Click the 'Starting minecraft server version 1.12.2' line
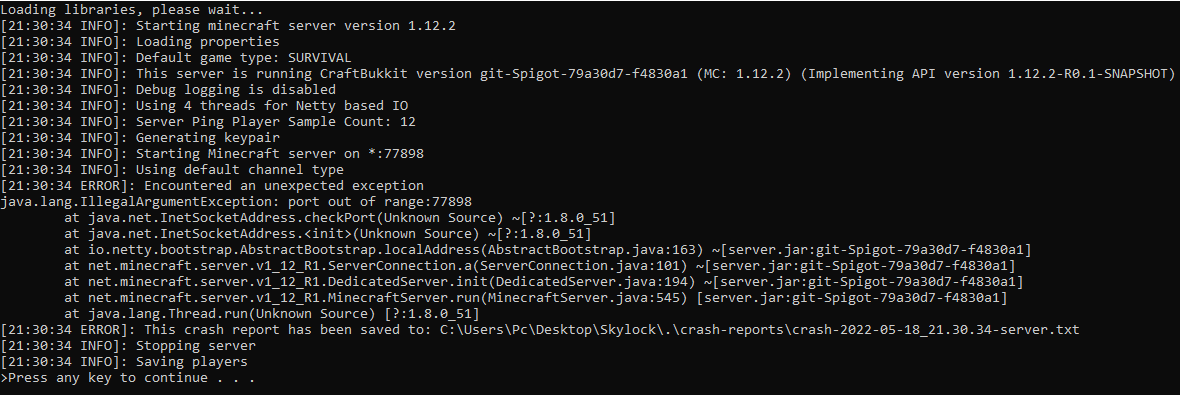The image size is (1180, 395). pyautogui.click(x=228, y=26)
